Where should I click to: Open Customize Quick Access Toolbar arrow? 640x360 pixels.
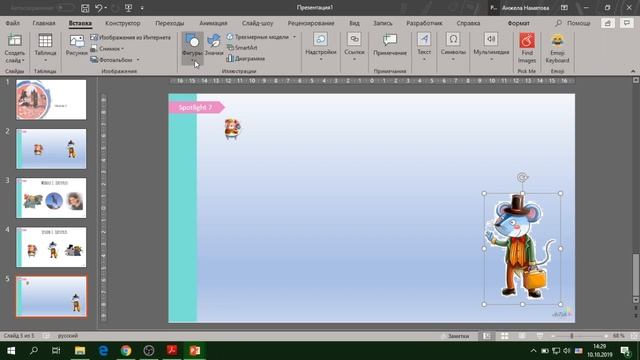[x=142, y=8]
